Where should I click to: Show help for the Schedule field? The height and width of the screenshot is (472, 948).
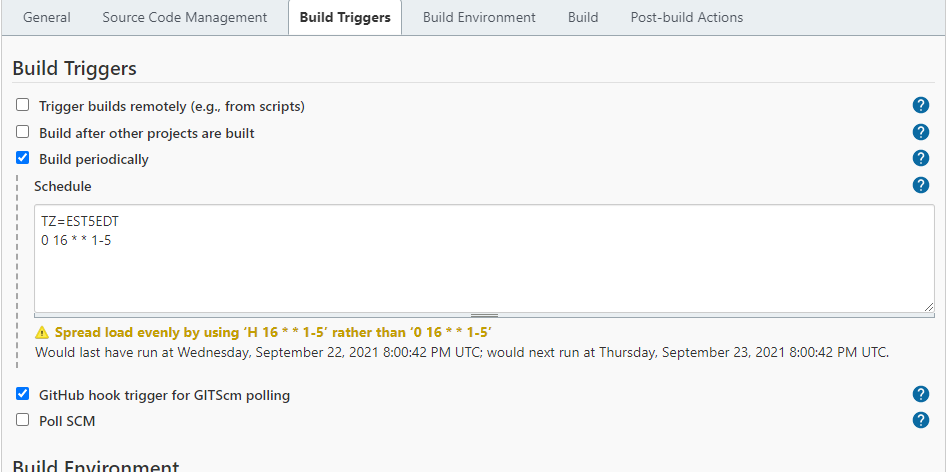(x=920, y=185)
